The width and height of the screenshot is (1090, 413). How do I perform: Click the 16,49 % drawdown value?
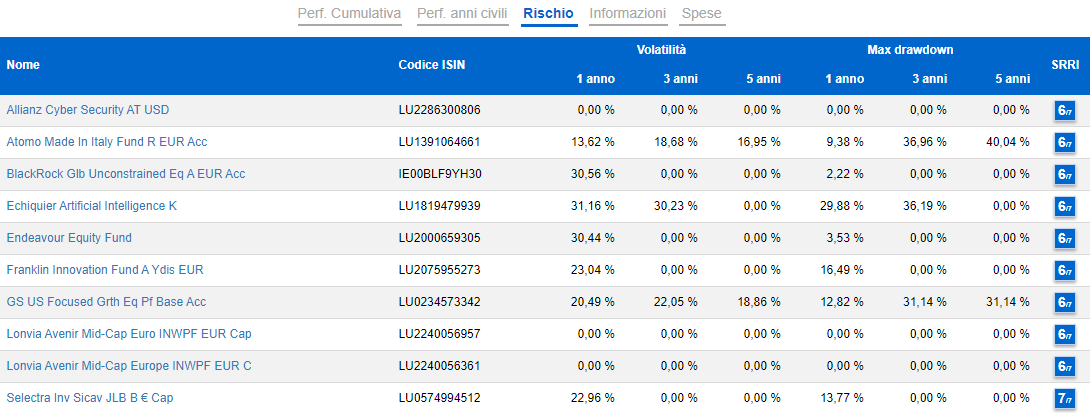pos(841,270)
